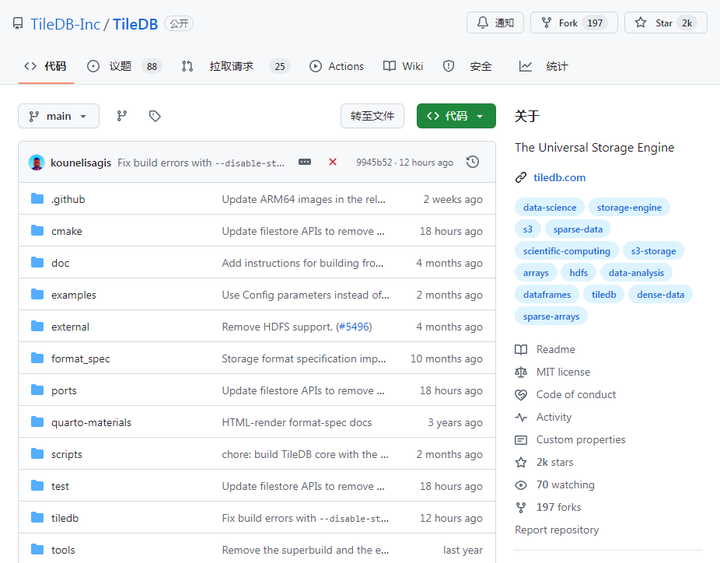Click the test folder icon
The width and height of the screenshot is (720, 563).
point(37,485)
